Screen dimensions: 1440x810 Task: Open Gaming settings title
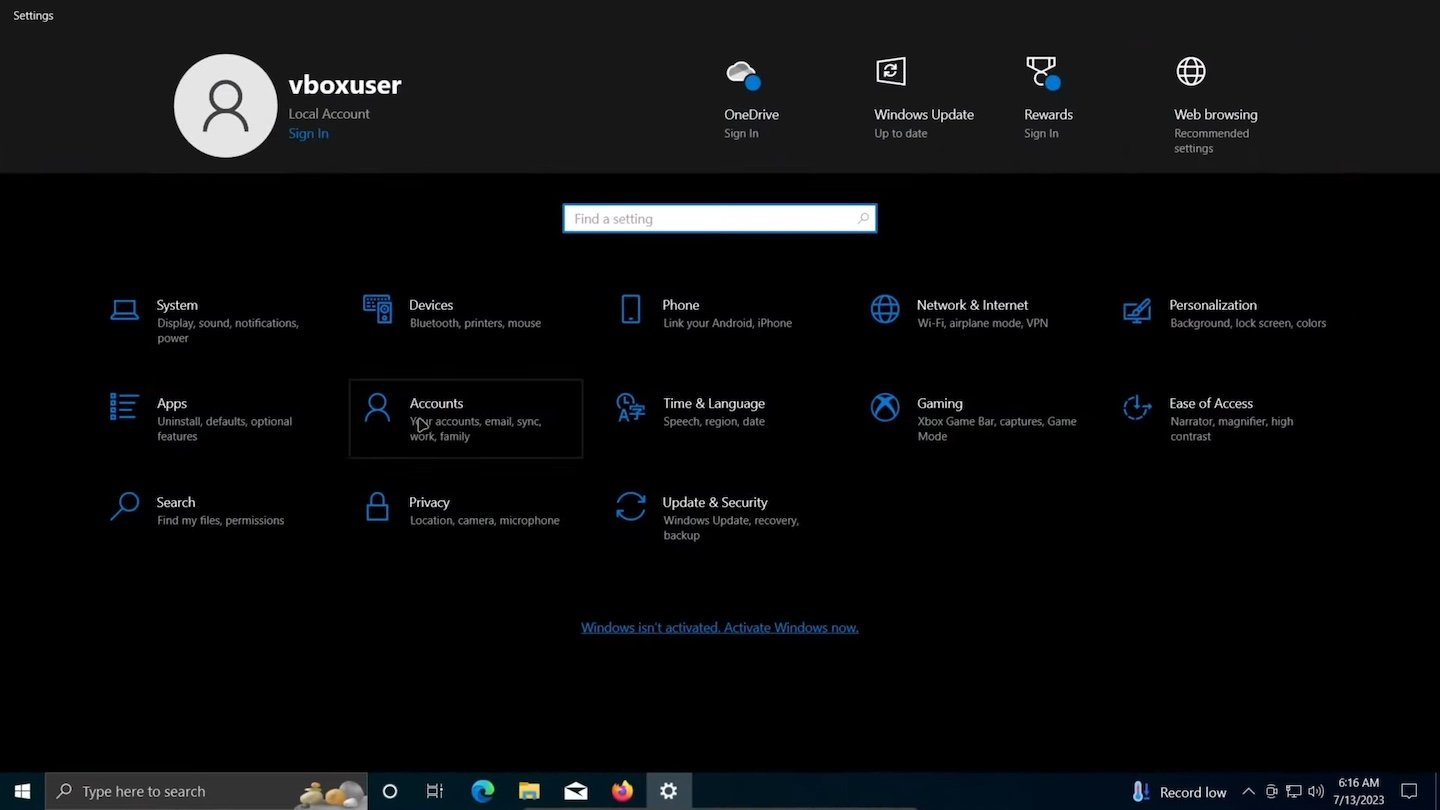(x=940, y=403)
